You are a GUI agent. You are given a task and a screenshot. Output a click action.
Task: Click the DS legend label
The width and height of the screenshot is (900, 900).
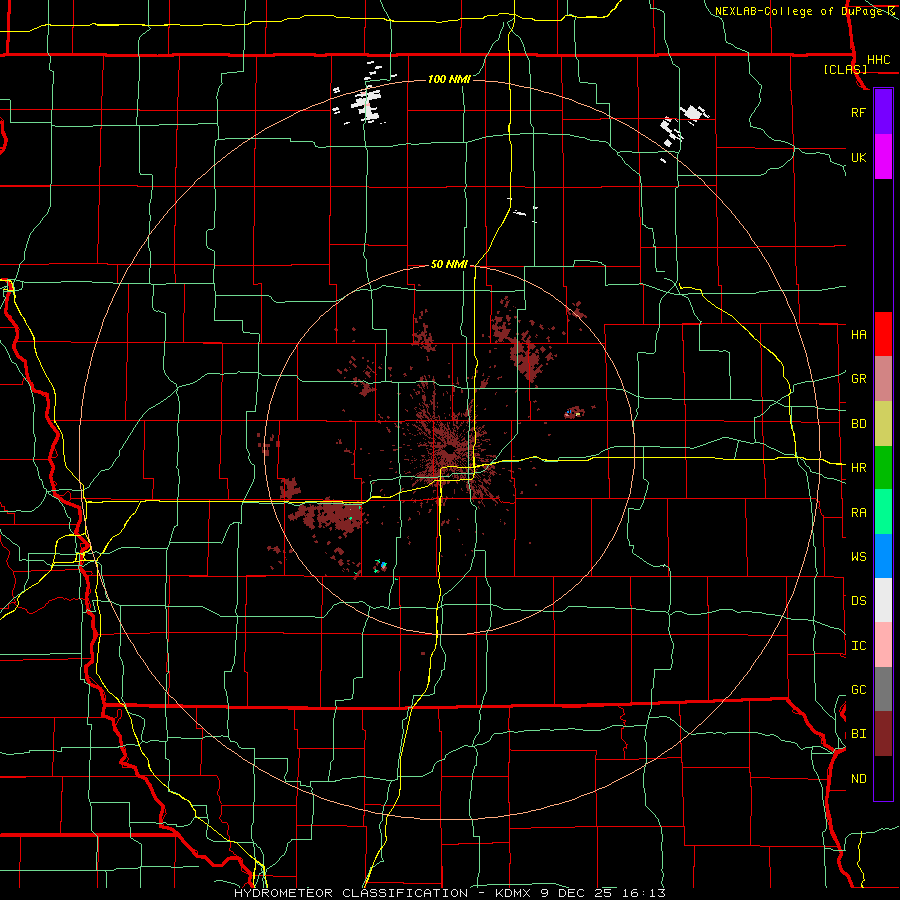(859, 601)
